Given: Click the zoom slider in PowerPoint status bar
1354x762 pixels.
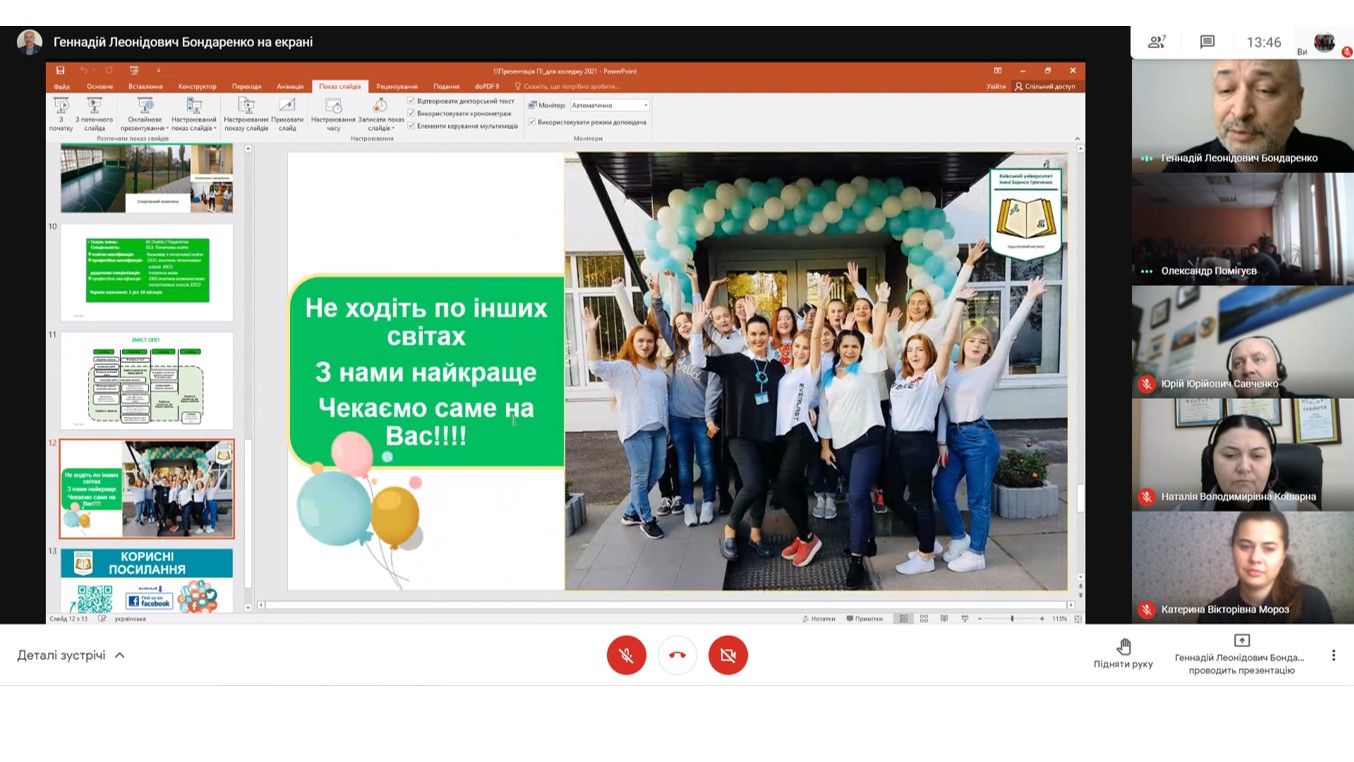Looking at the screenshot, I should (x=1011, y=619).
